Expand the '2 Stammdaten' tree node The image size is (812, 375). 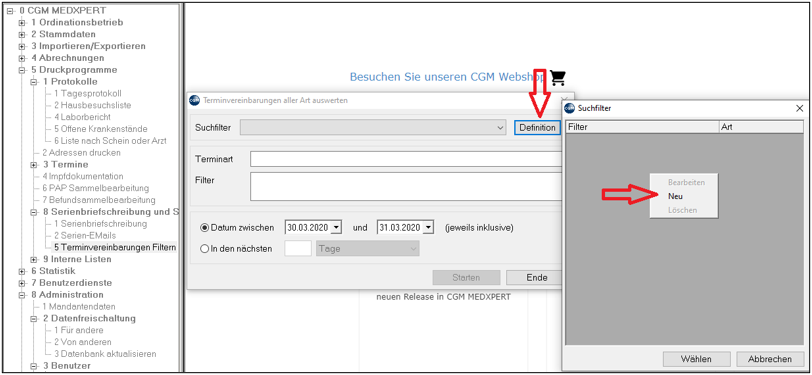tap(21, 34)
